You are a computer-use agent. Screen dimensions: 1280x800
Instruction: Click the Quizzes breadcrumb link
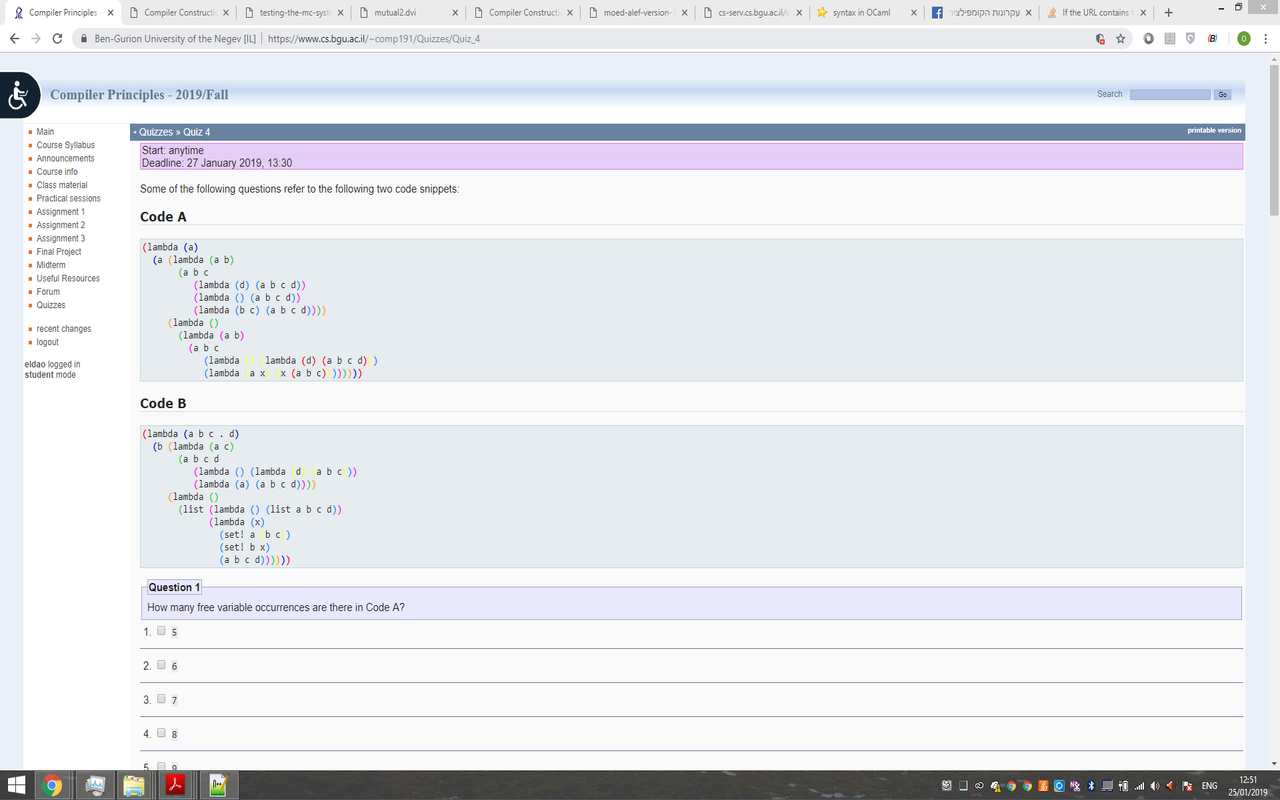[156, 132]
